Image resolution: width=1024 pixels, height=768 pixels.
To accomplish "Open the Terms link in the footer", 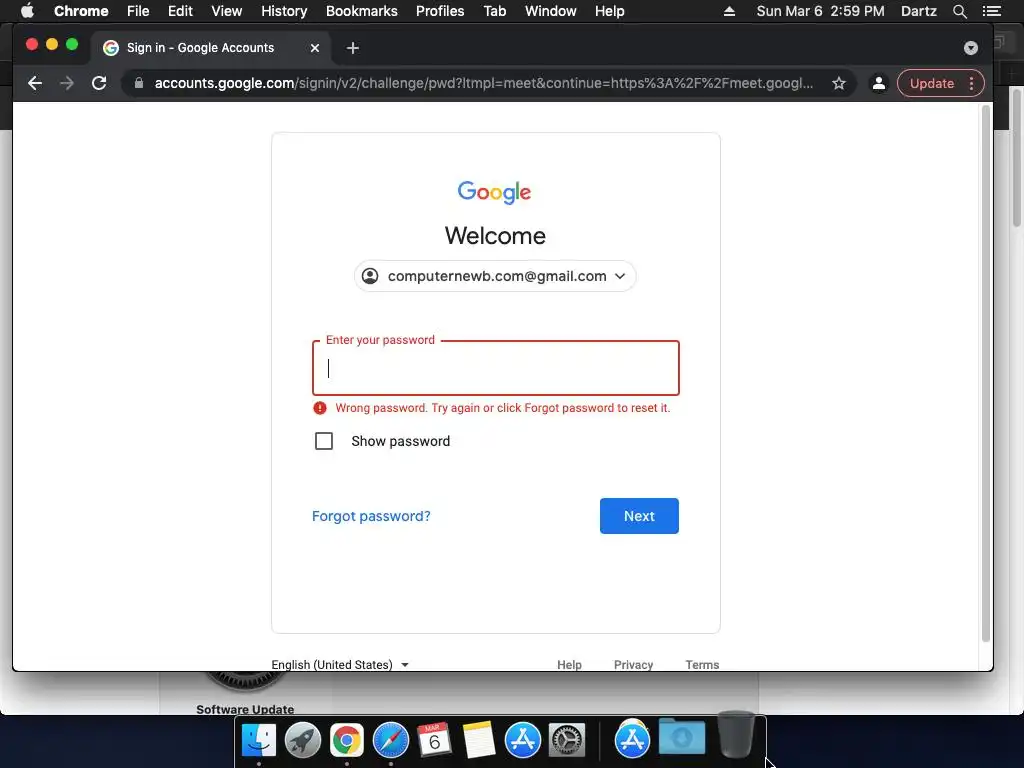I will pyautogui.click(x=702, y=665).
